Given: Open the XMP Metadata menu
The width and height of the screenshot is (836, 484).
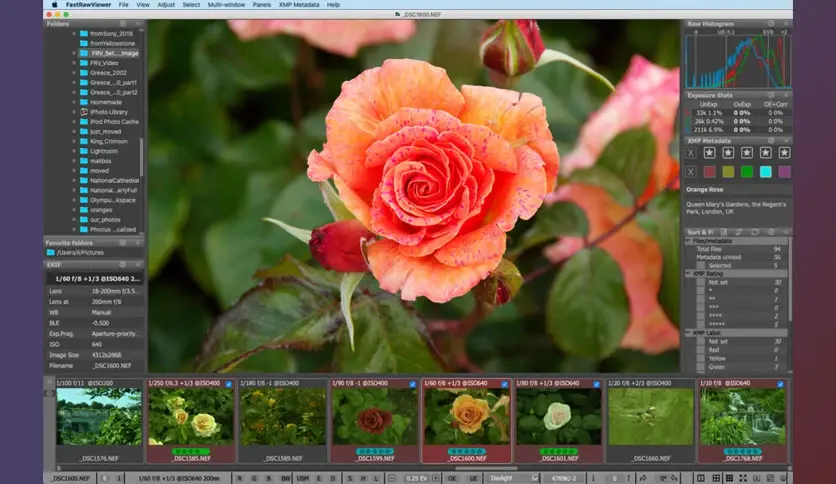Looking at the screenshot, I should pyautogui.click(x=299, y=5).
